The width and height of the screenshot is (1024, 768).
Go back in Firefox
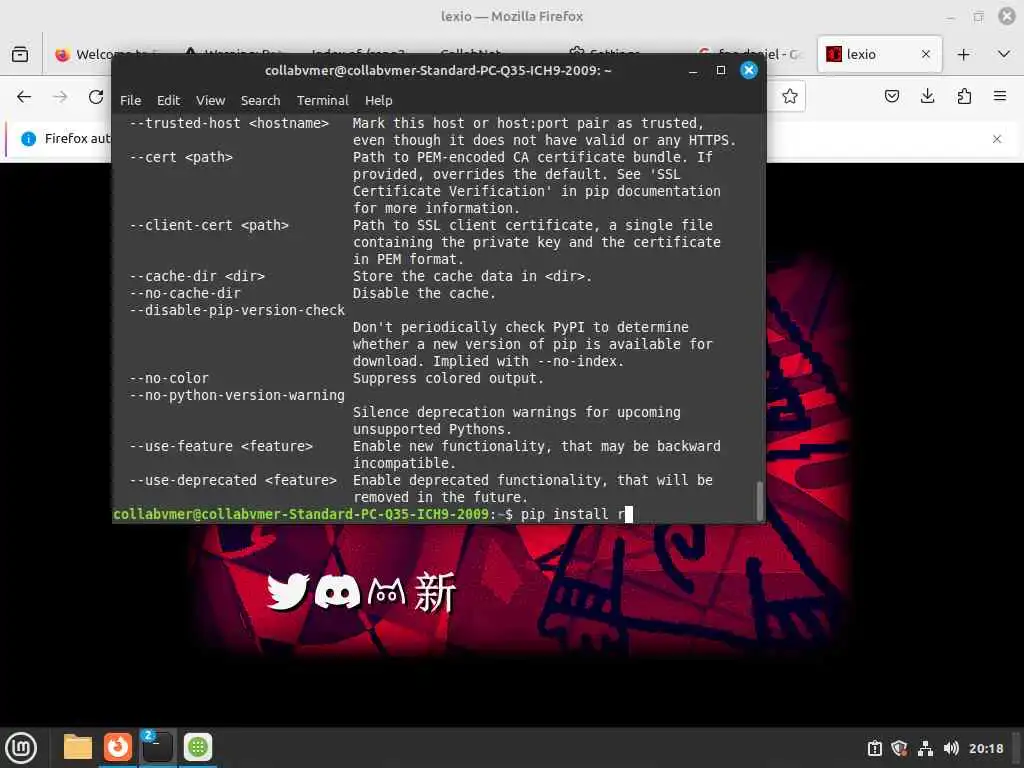[x=24, y=97]
